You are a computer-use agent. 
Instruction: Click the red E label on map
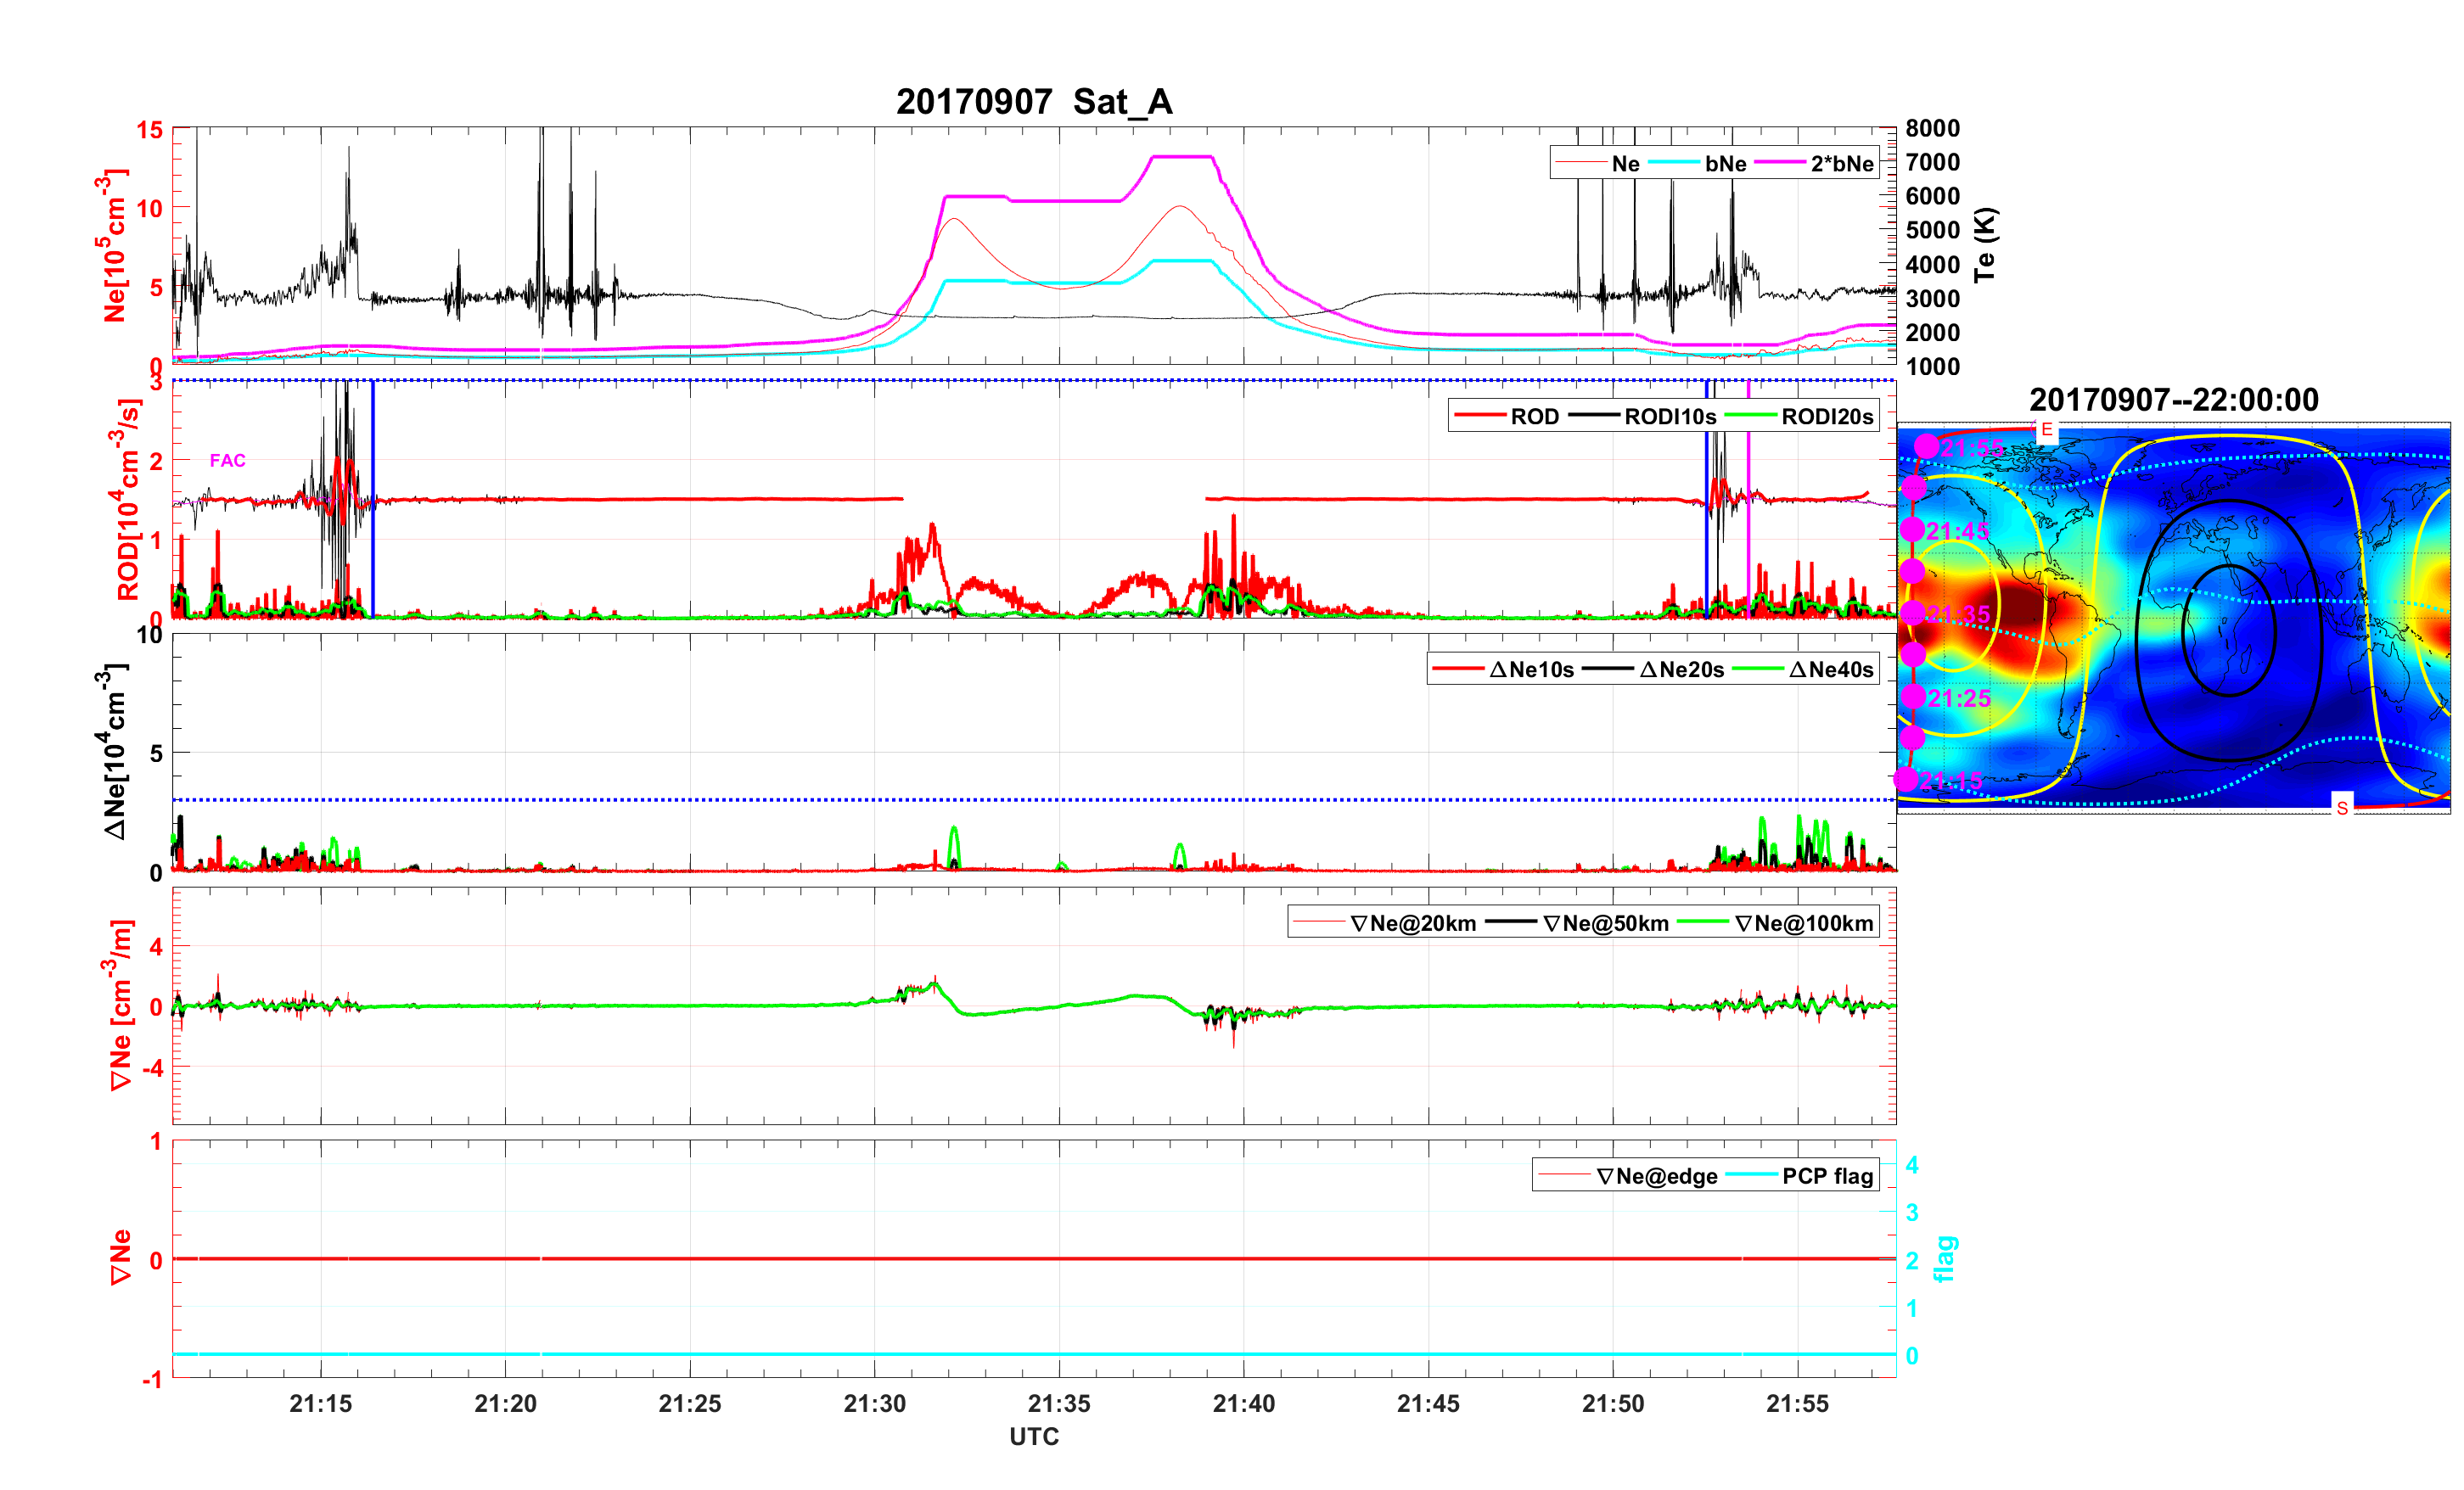[2046, 430]
